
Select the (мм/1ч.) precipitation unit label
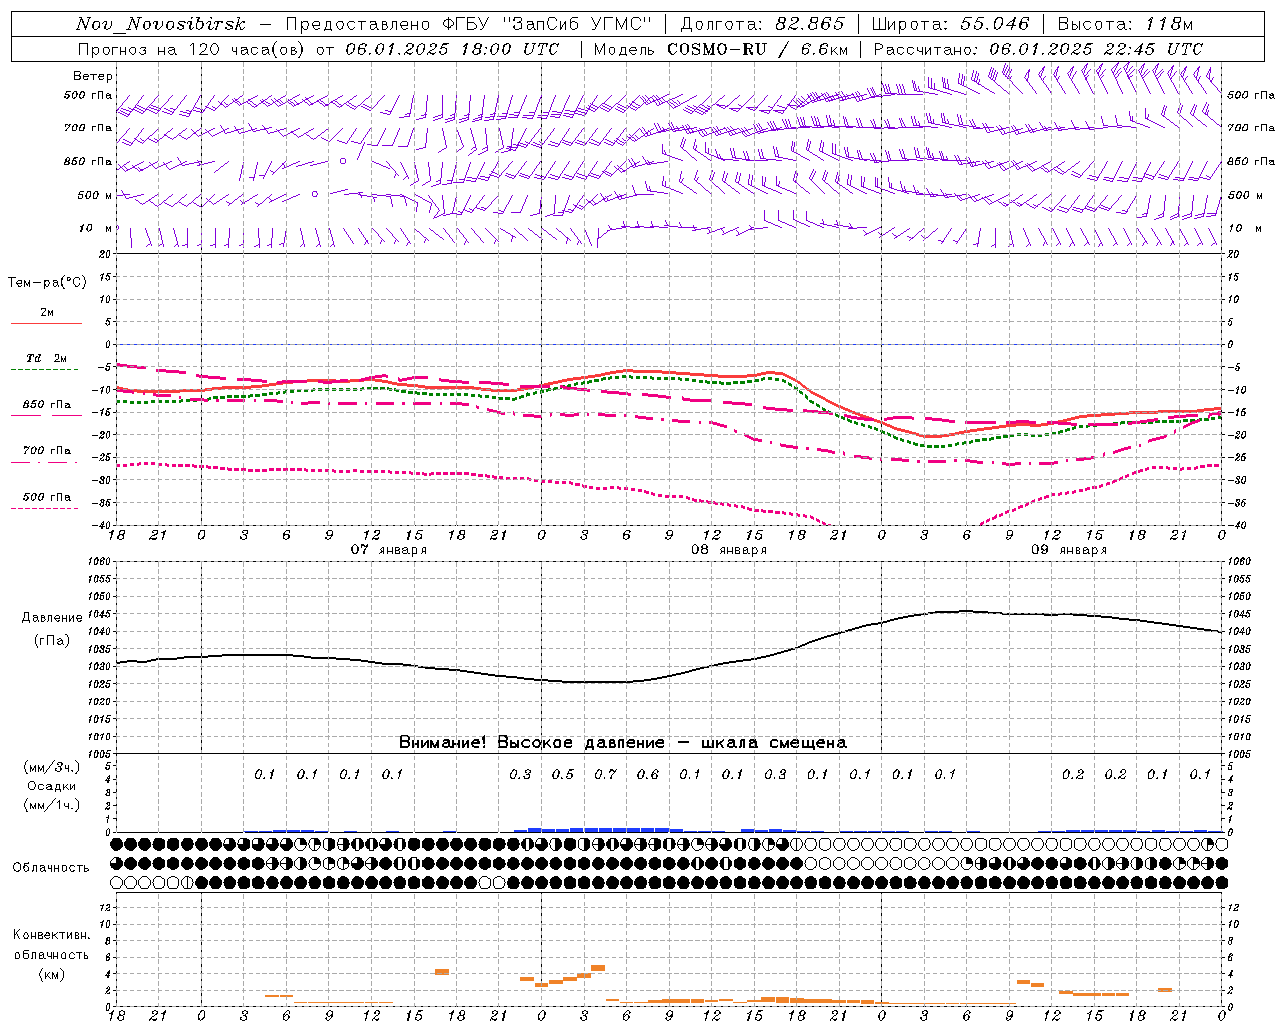click(52, 805)
